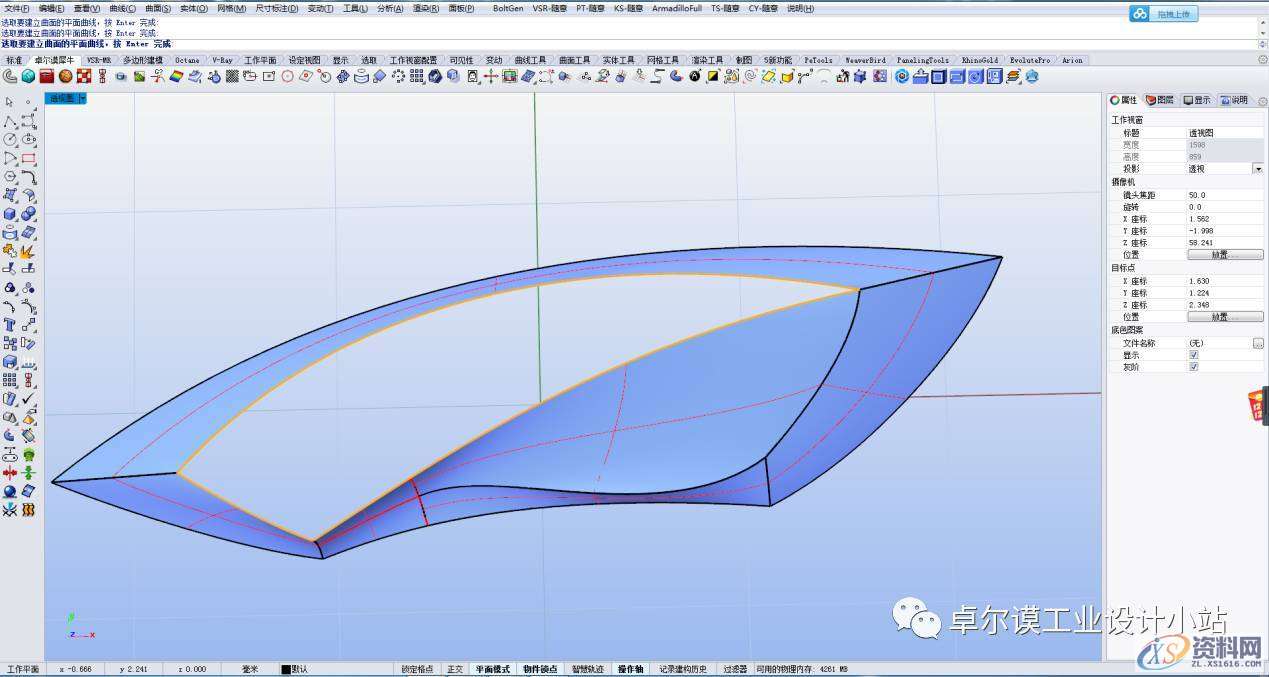1269x677 pixels.
Task: Open the viewport title dropdown arrow
Action: 81,98
